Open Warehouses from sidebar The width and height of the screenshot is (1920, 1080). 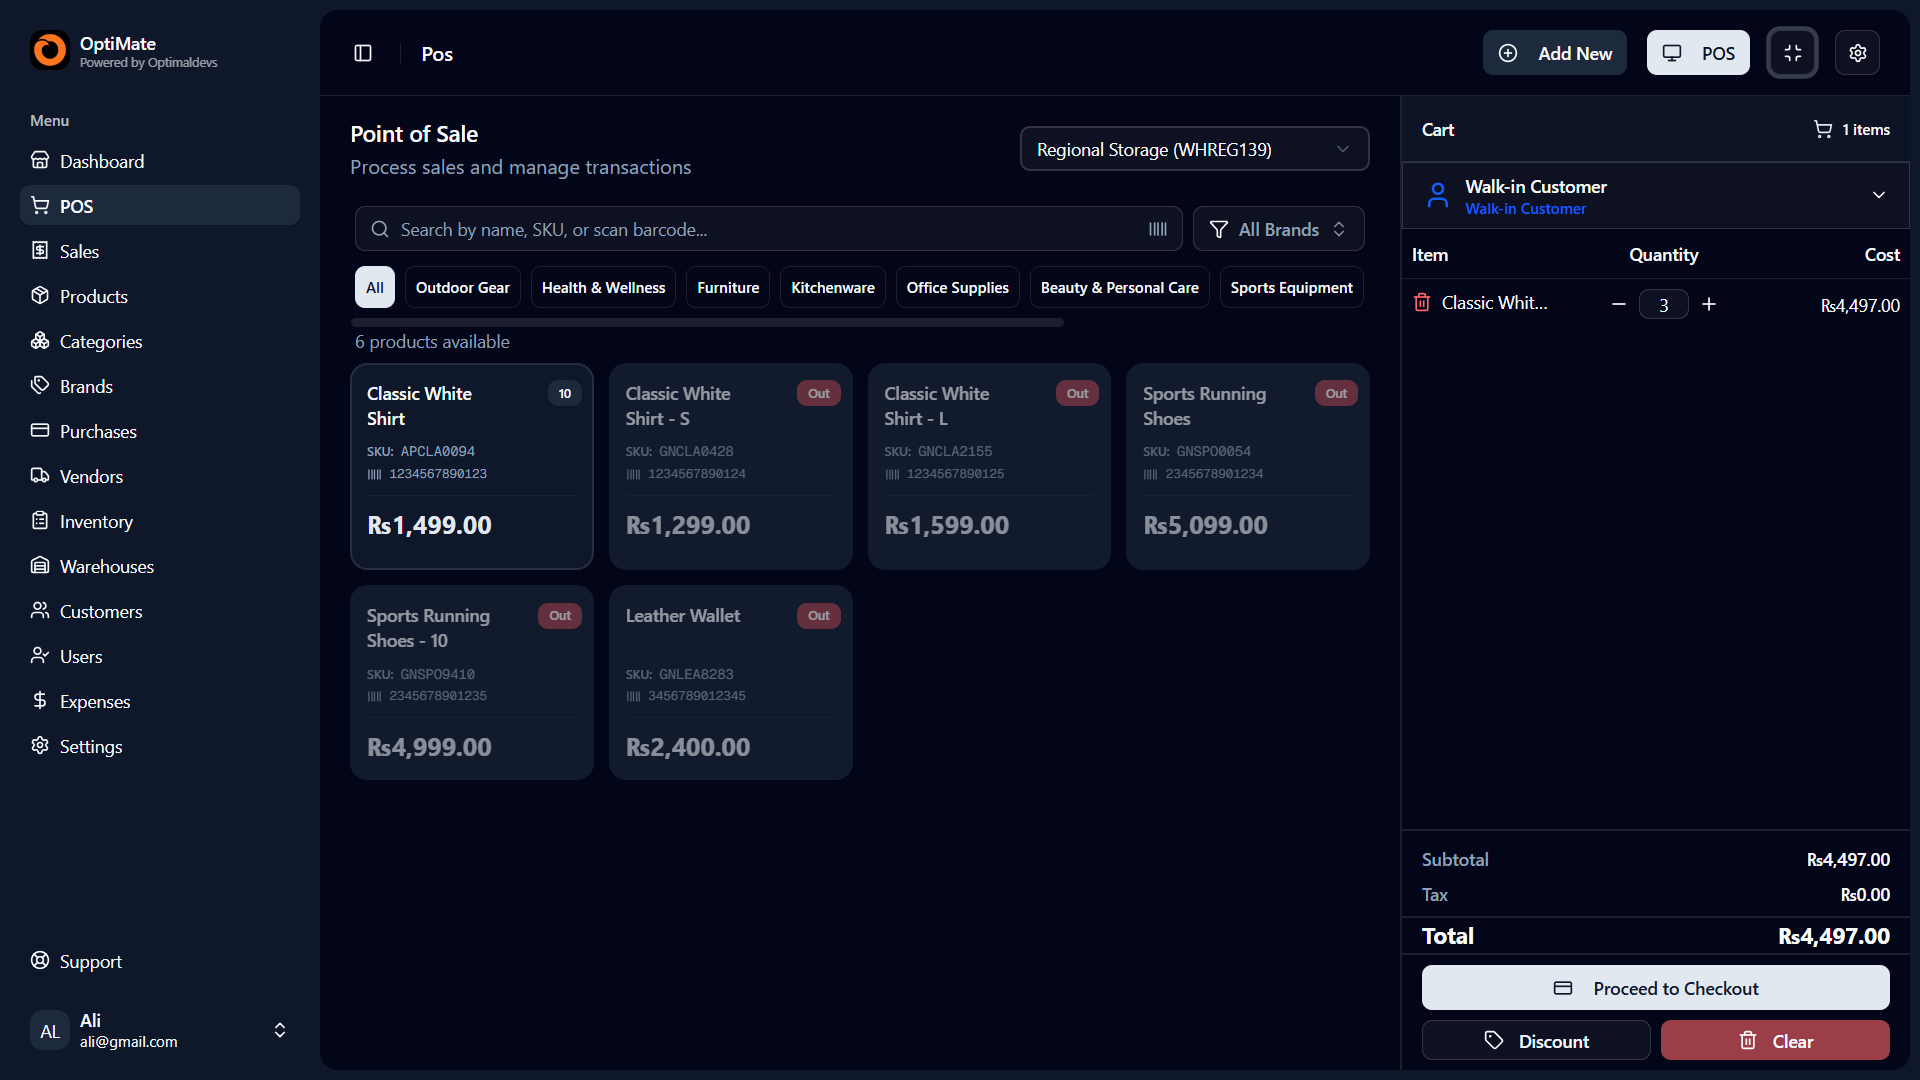pyautogui.click(x=106, y=566)
